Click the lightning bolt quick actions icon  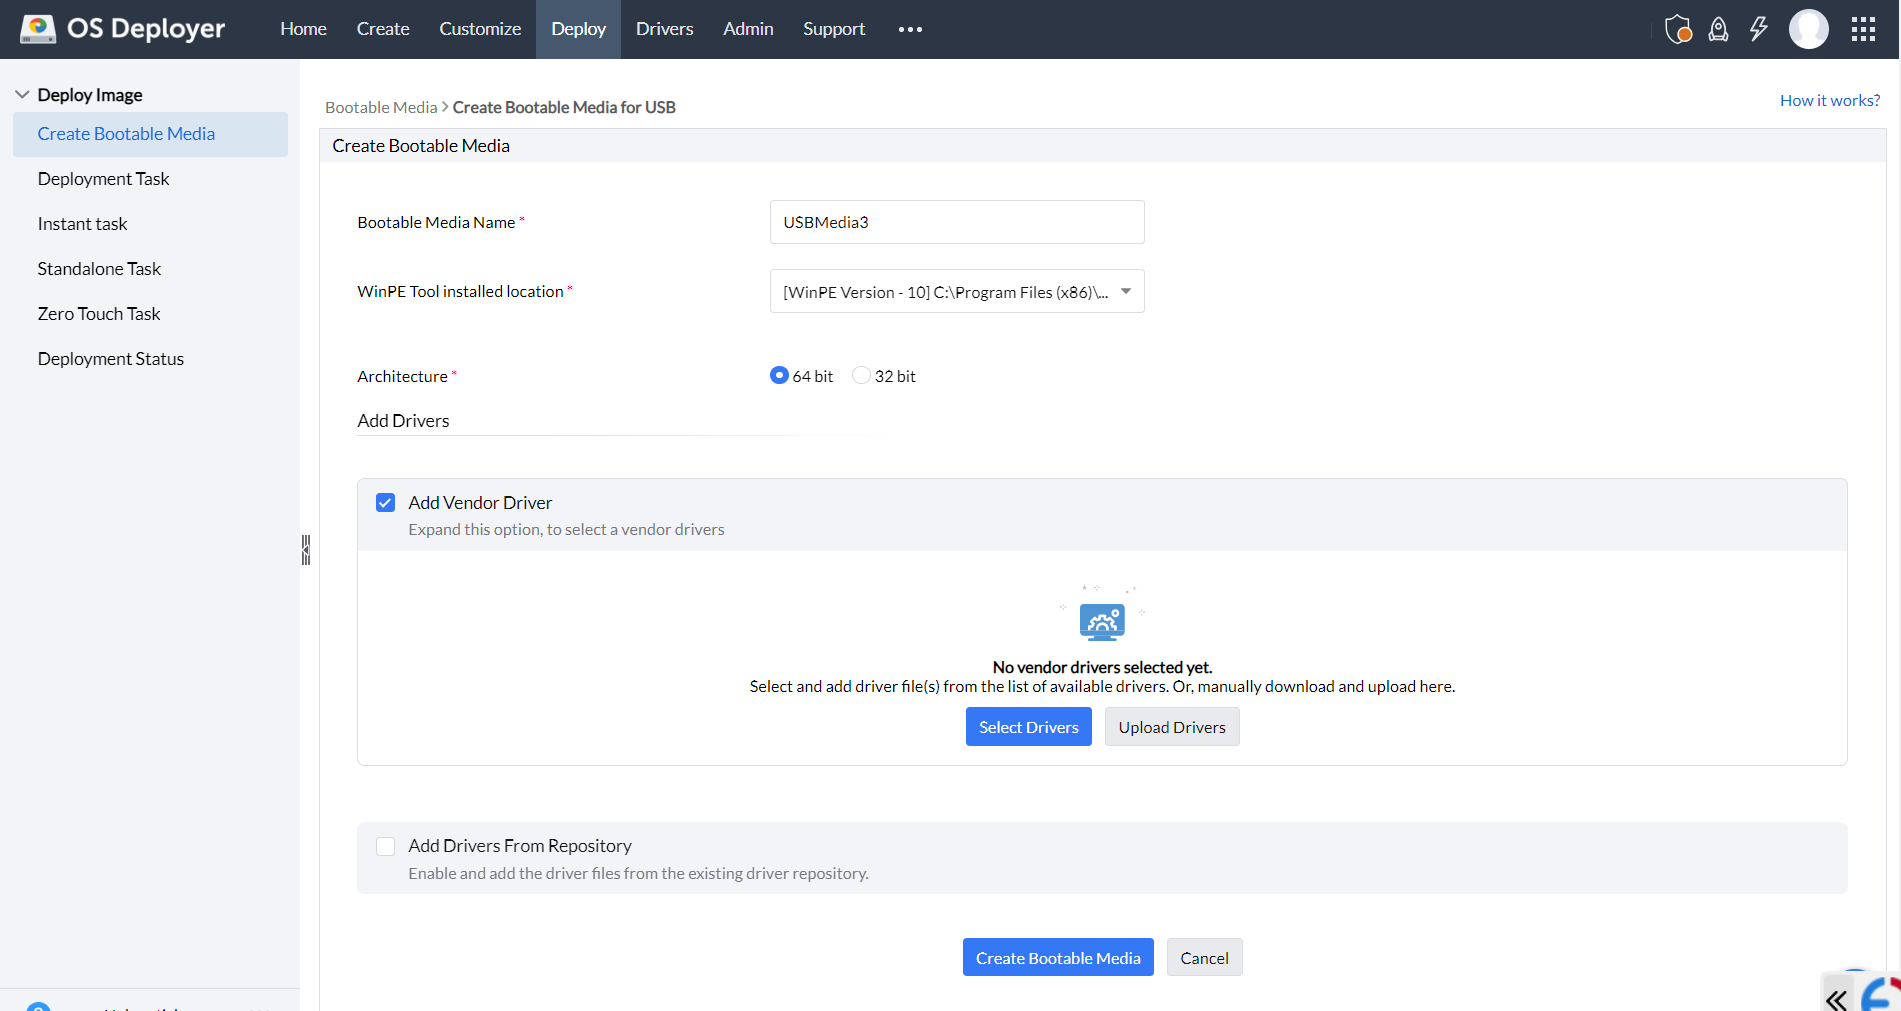pyautogui.click(x=1759, y=29)
